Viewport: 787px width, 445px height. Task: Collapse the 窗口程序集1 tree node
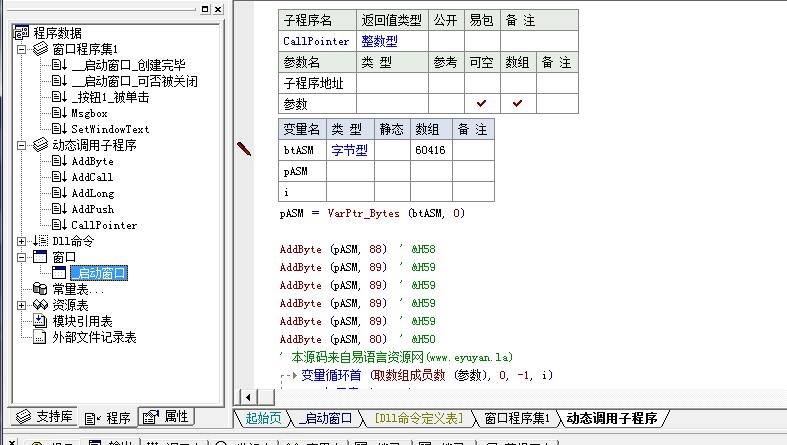(22, 49)
